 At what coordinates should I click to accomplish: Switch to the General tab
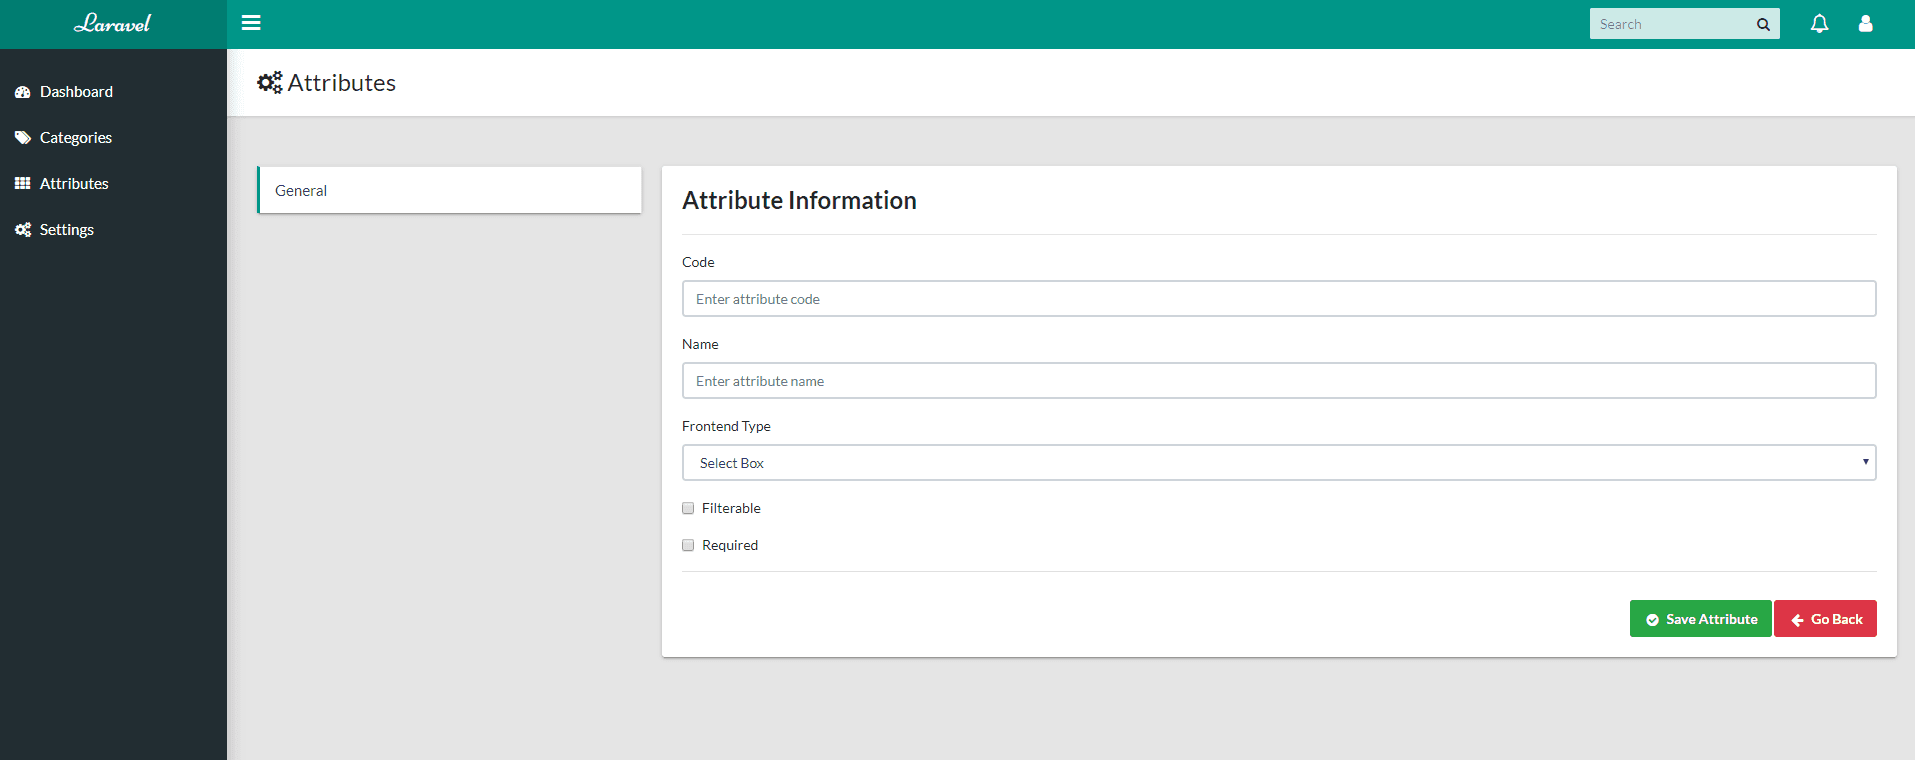coord(449,190)
